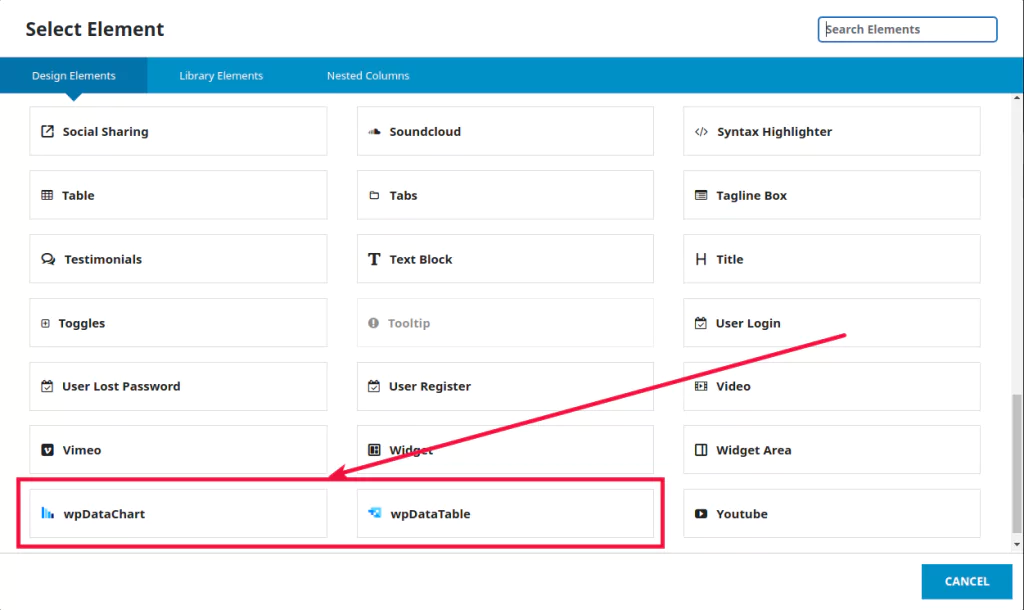
Task: Click the wpDataTable icon
Action: point(374,513)
